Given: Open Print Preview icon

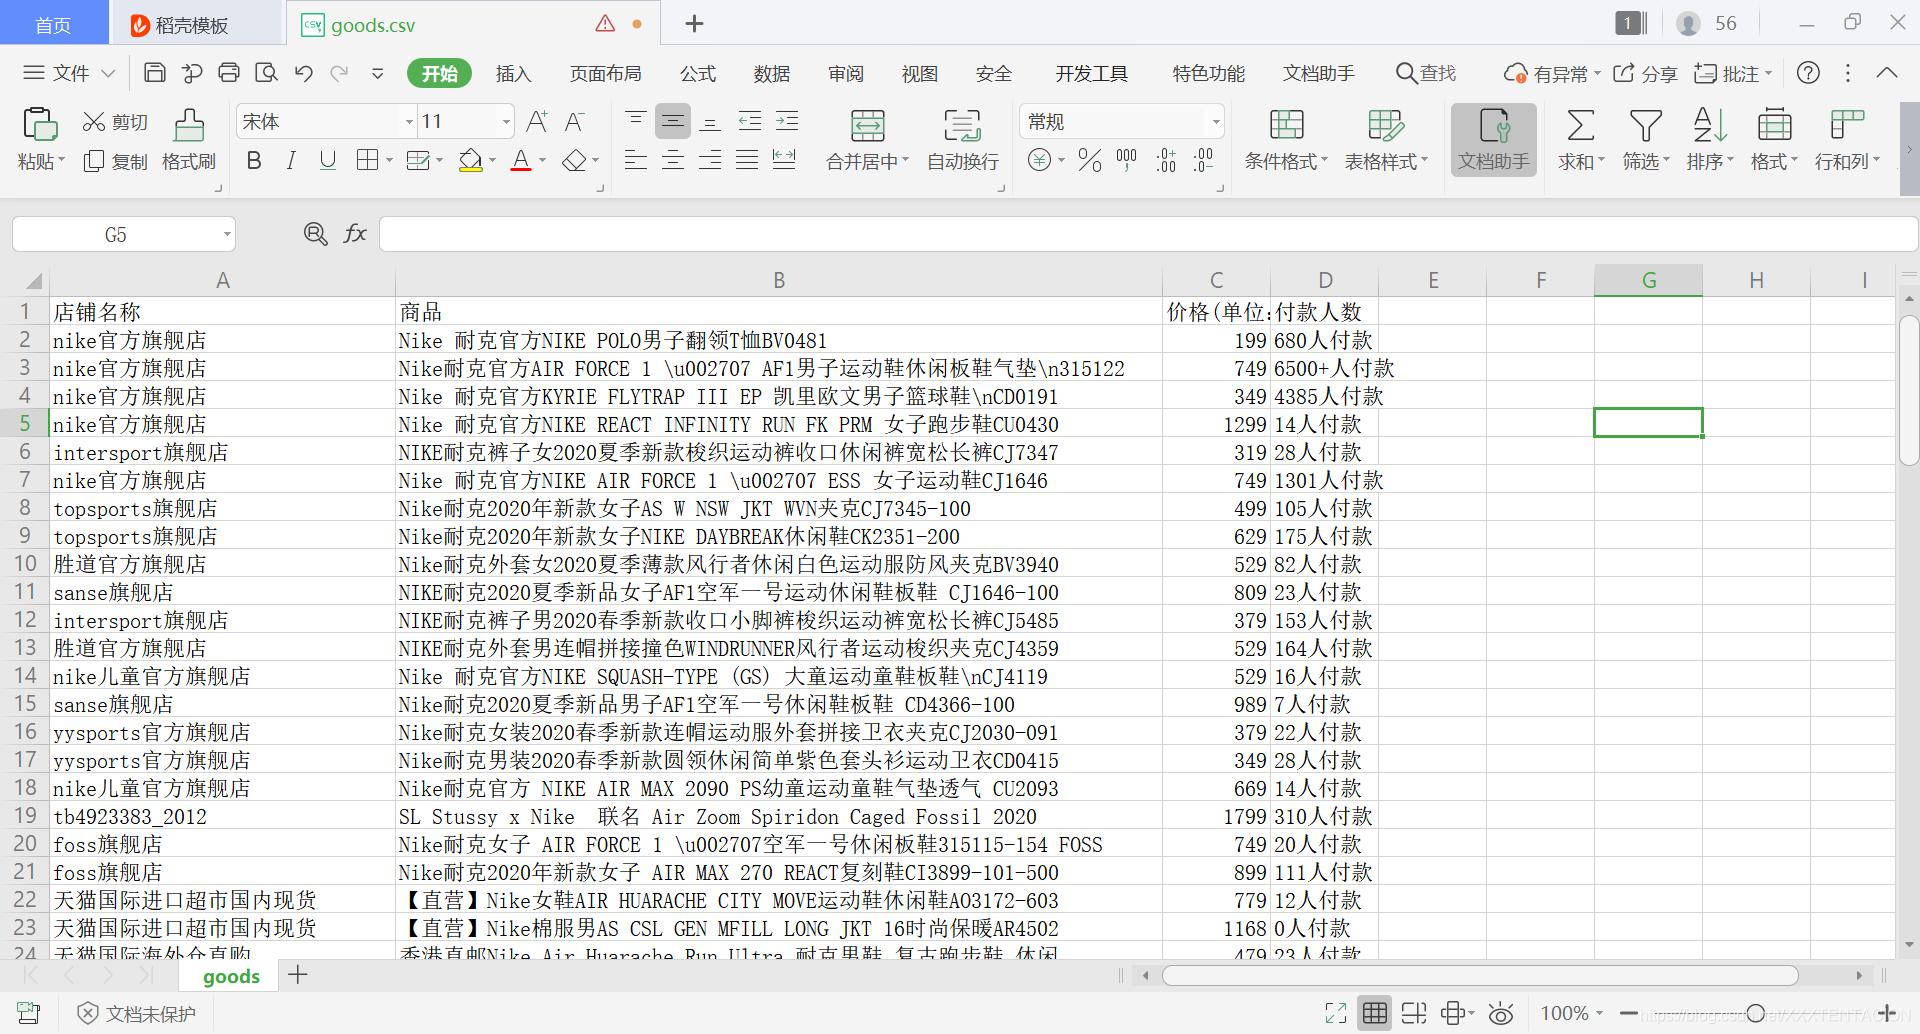Looking at the screenshot, I should tap(266, 73).
